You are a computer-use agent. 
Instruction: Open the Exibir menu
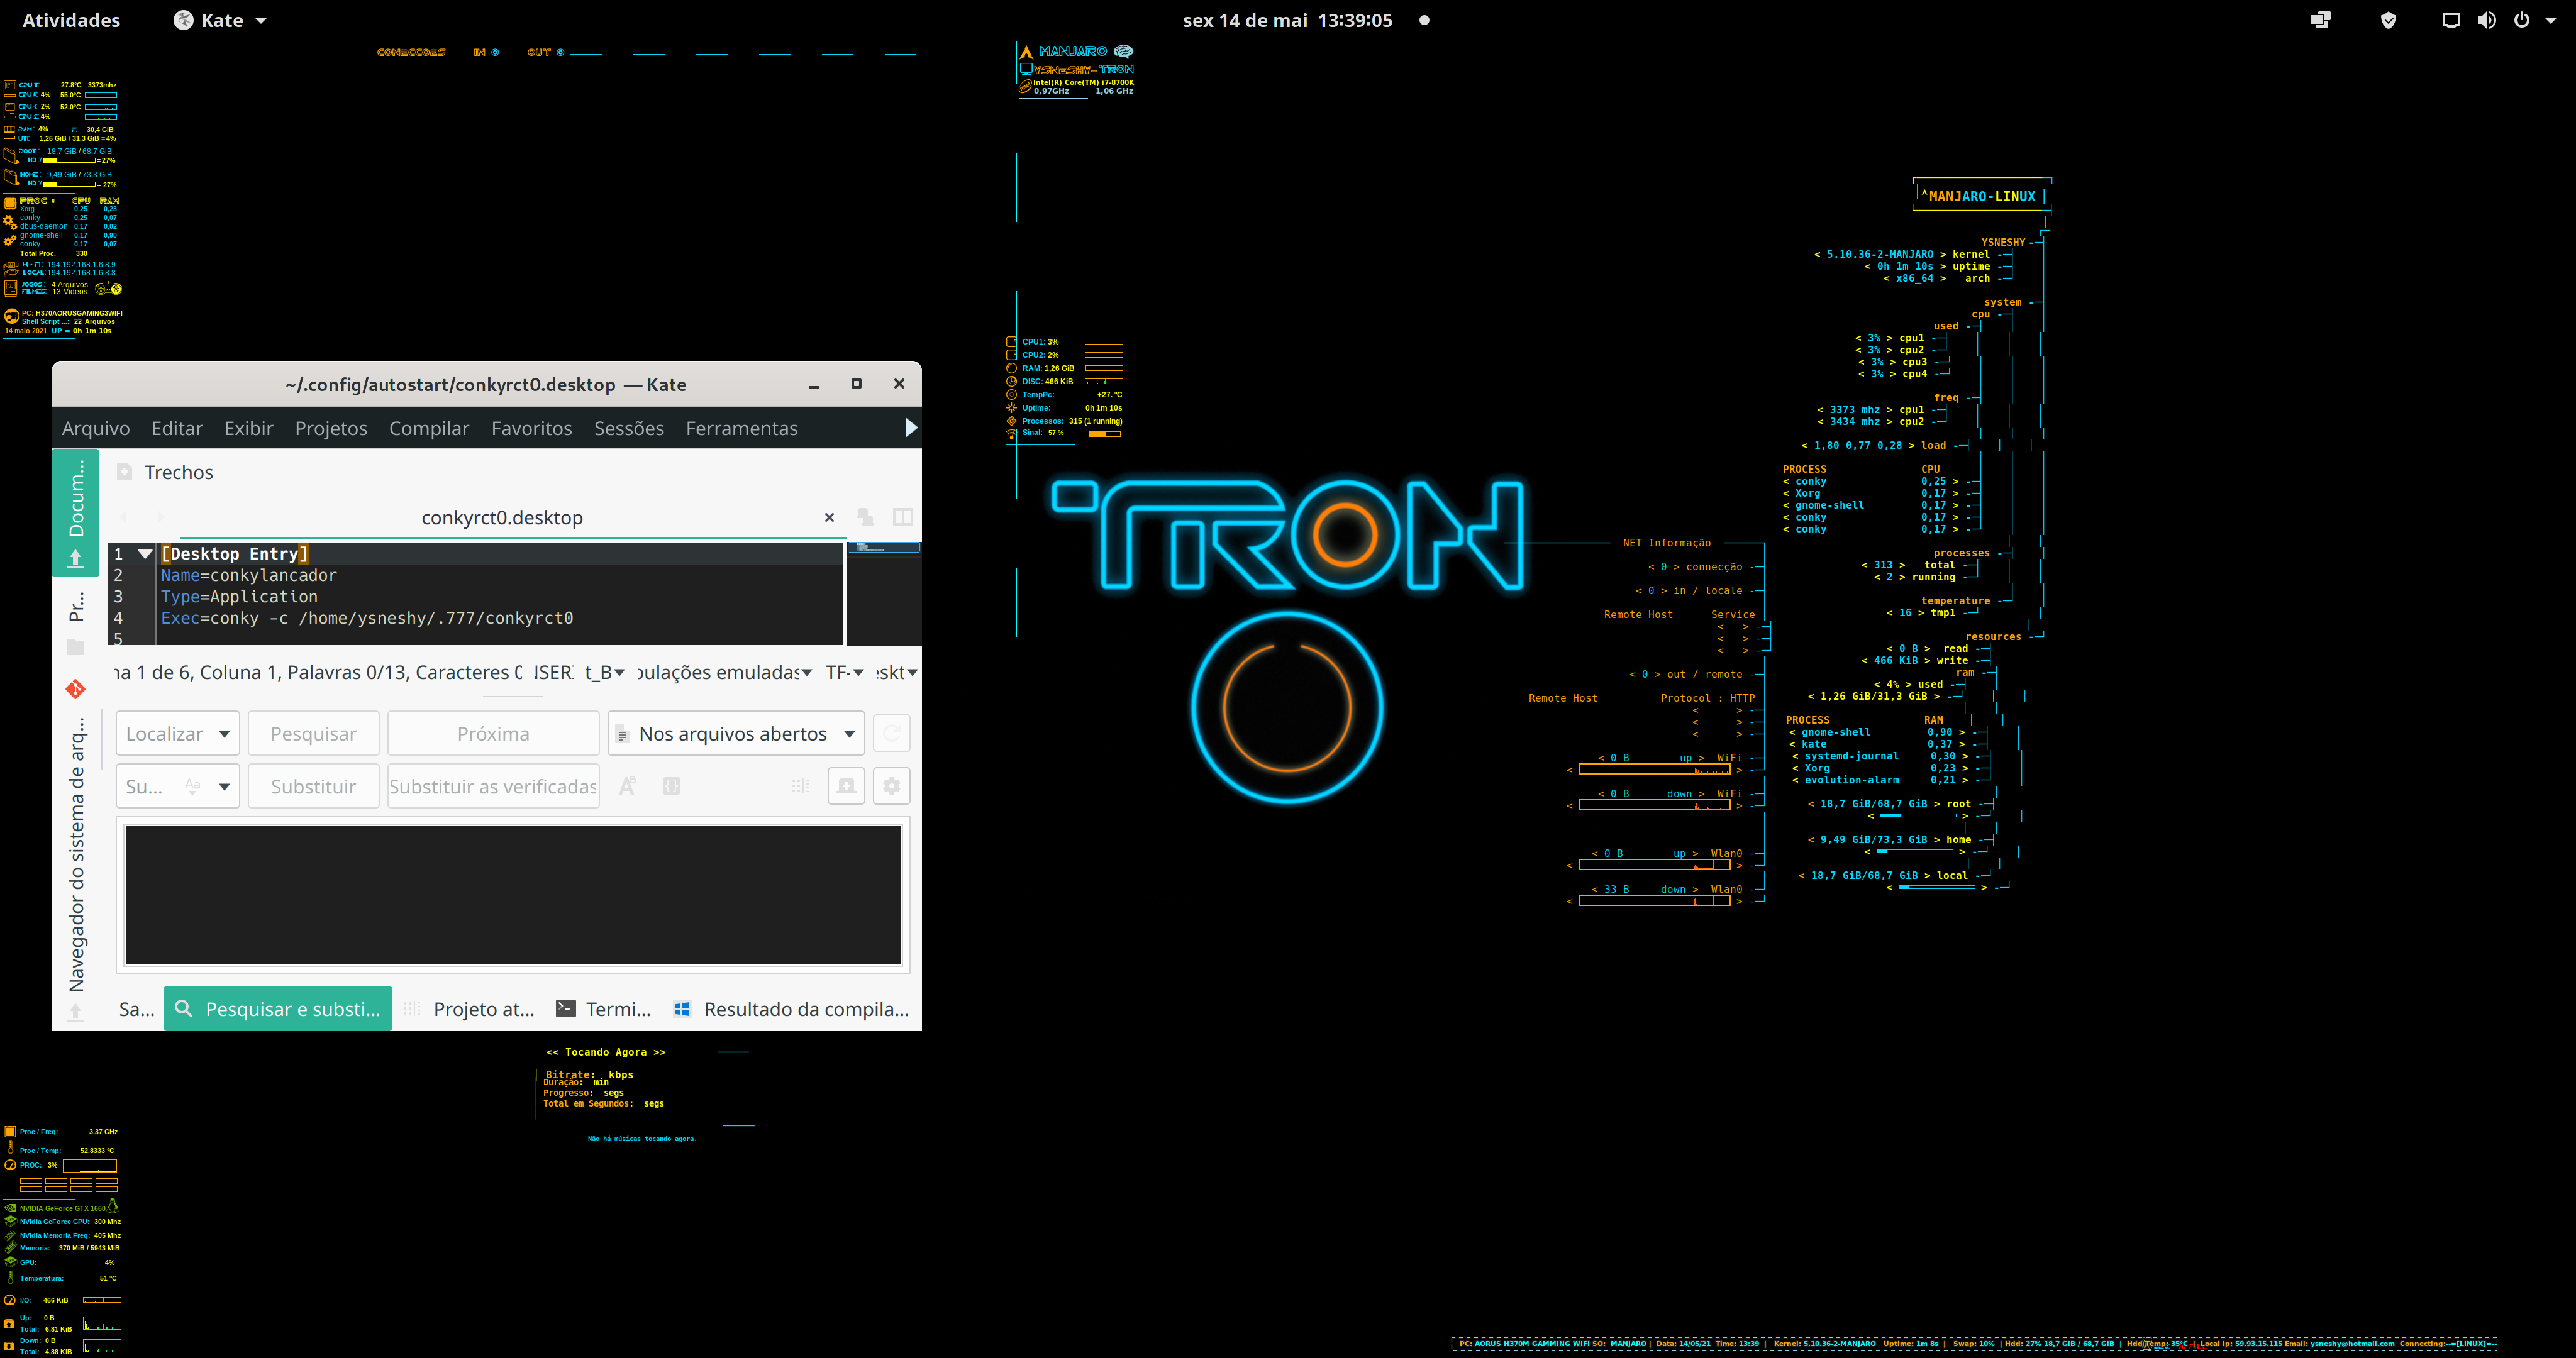click(x=248, y=428)
